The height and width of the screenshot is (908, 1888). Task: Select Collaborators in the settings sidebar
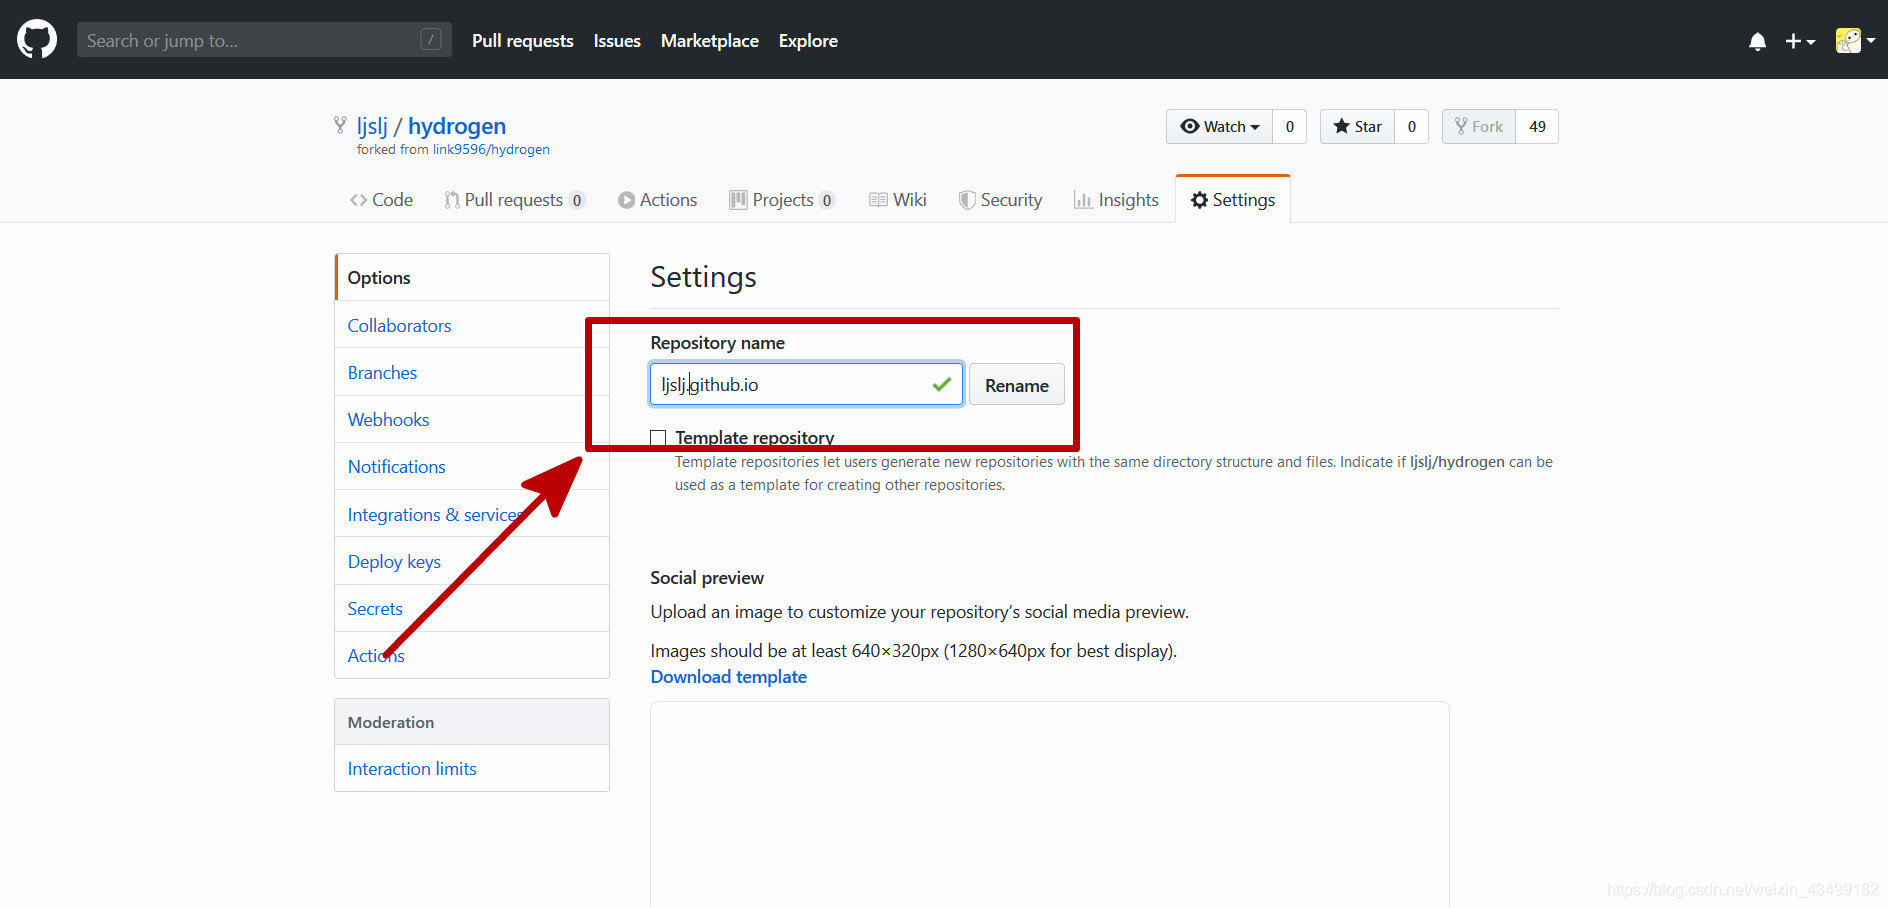coord(399,326)
